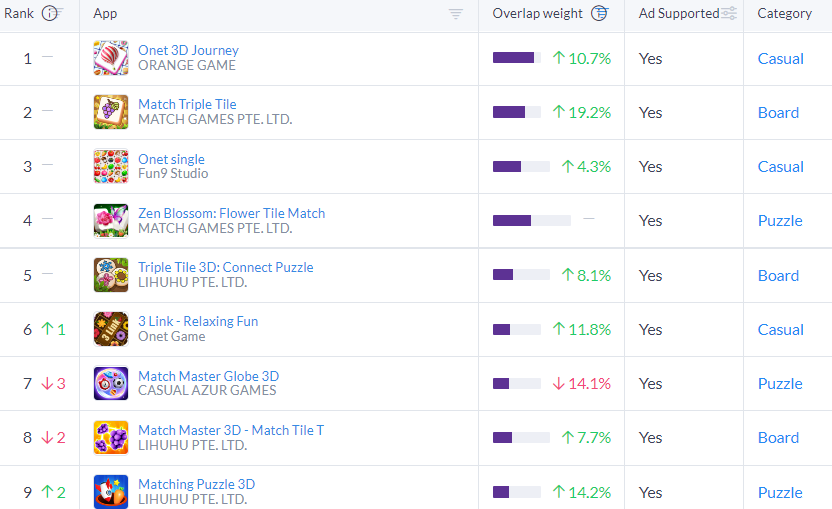
Task: Click the Onet 3D Journey app icon
Action: tap(111, 58)
